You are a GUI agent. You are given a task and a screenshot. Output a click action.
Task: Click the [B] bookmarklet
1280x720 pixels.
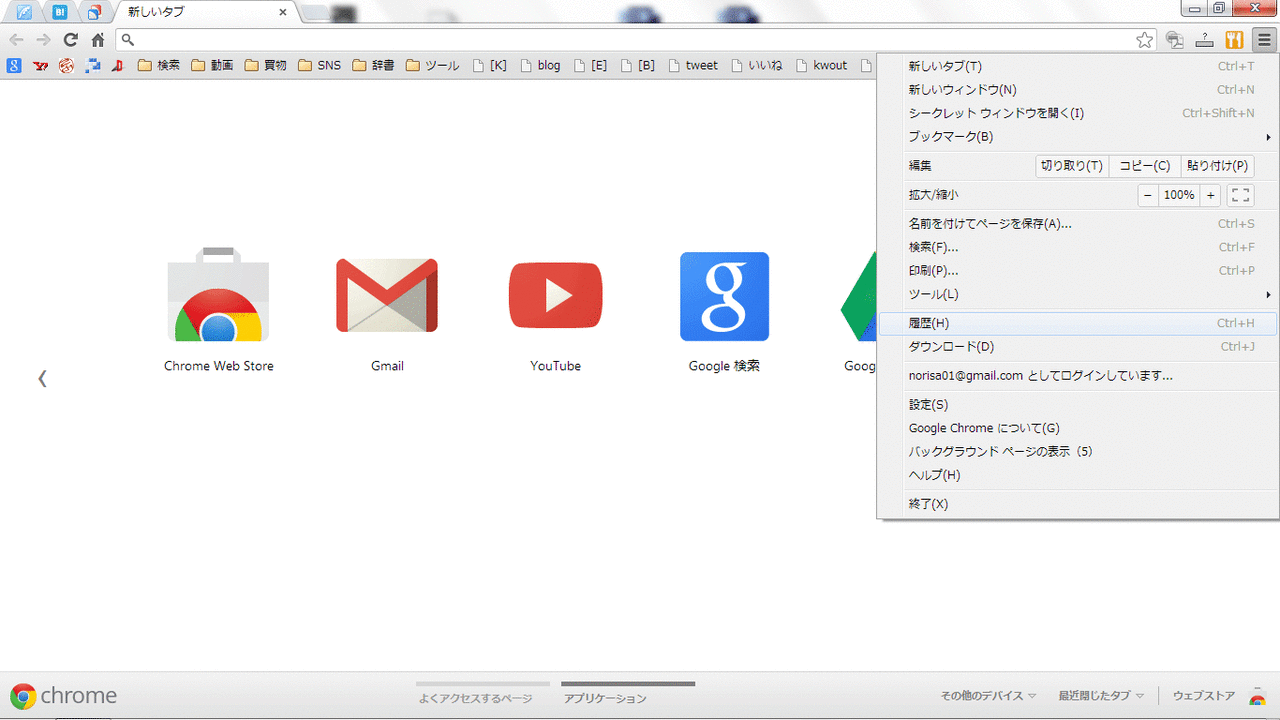pos(637,66)
